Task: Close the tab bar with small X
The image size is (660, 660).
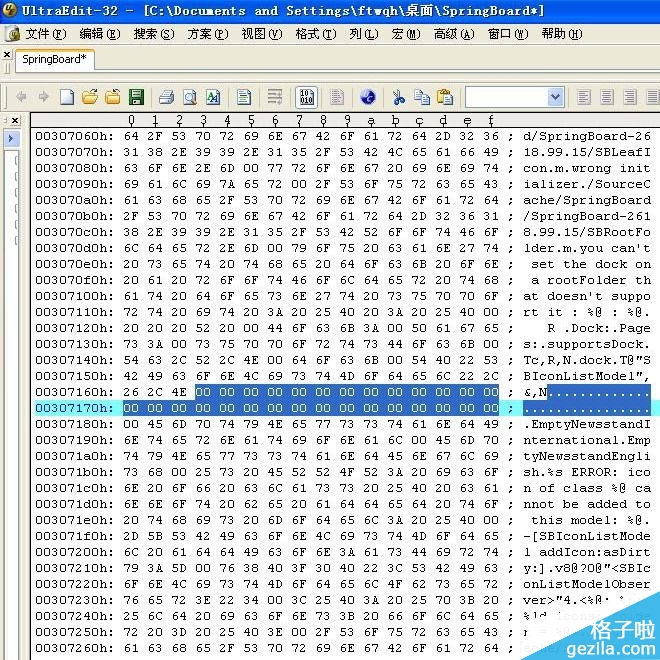Action: pos(7,55)
